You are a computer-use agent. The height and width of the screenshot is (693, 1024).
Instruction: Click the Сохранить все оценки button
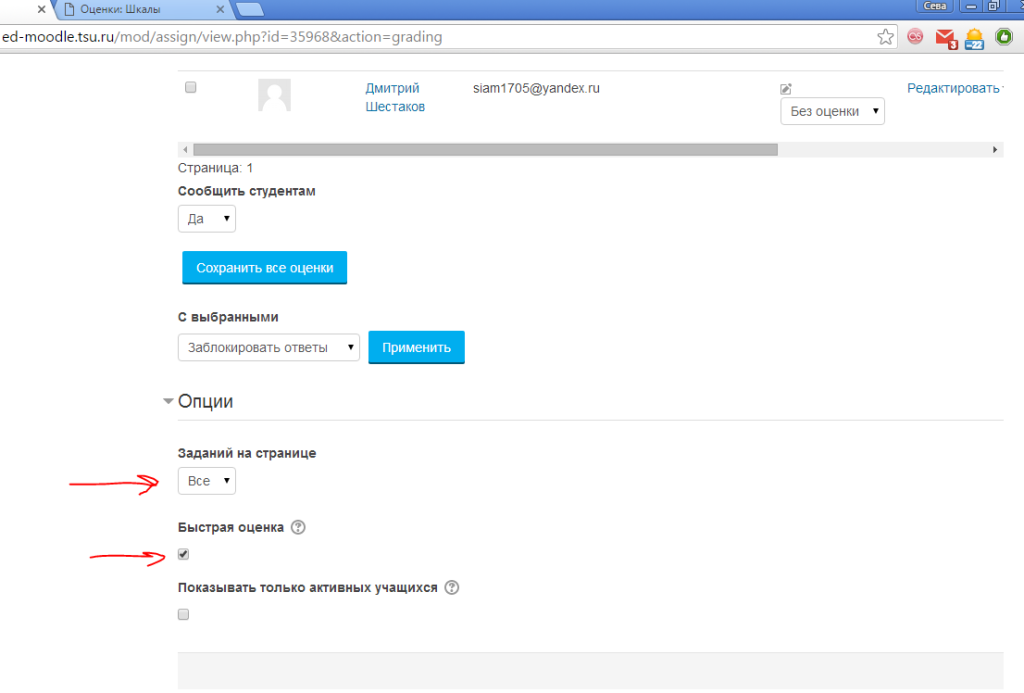[264, 268]
